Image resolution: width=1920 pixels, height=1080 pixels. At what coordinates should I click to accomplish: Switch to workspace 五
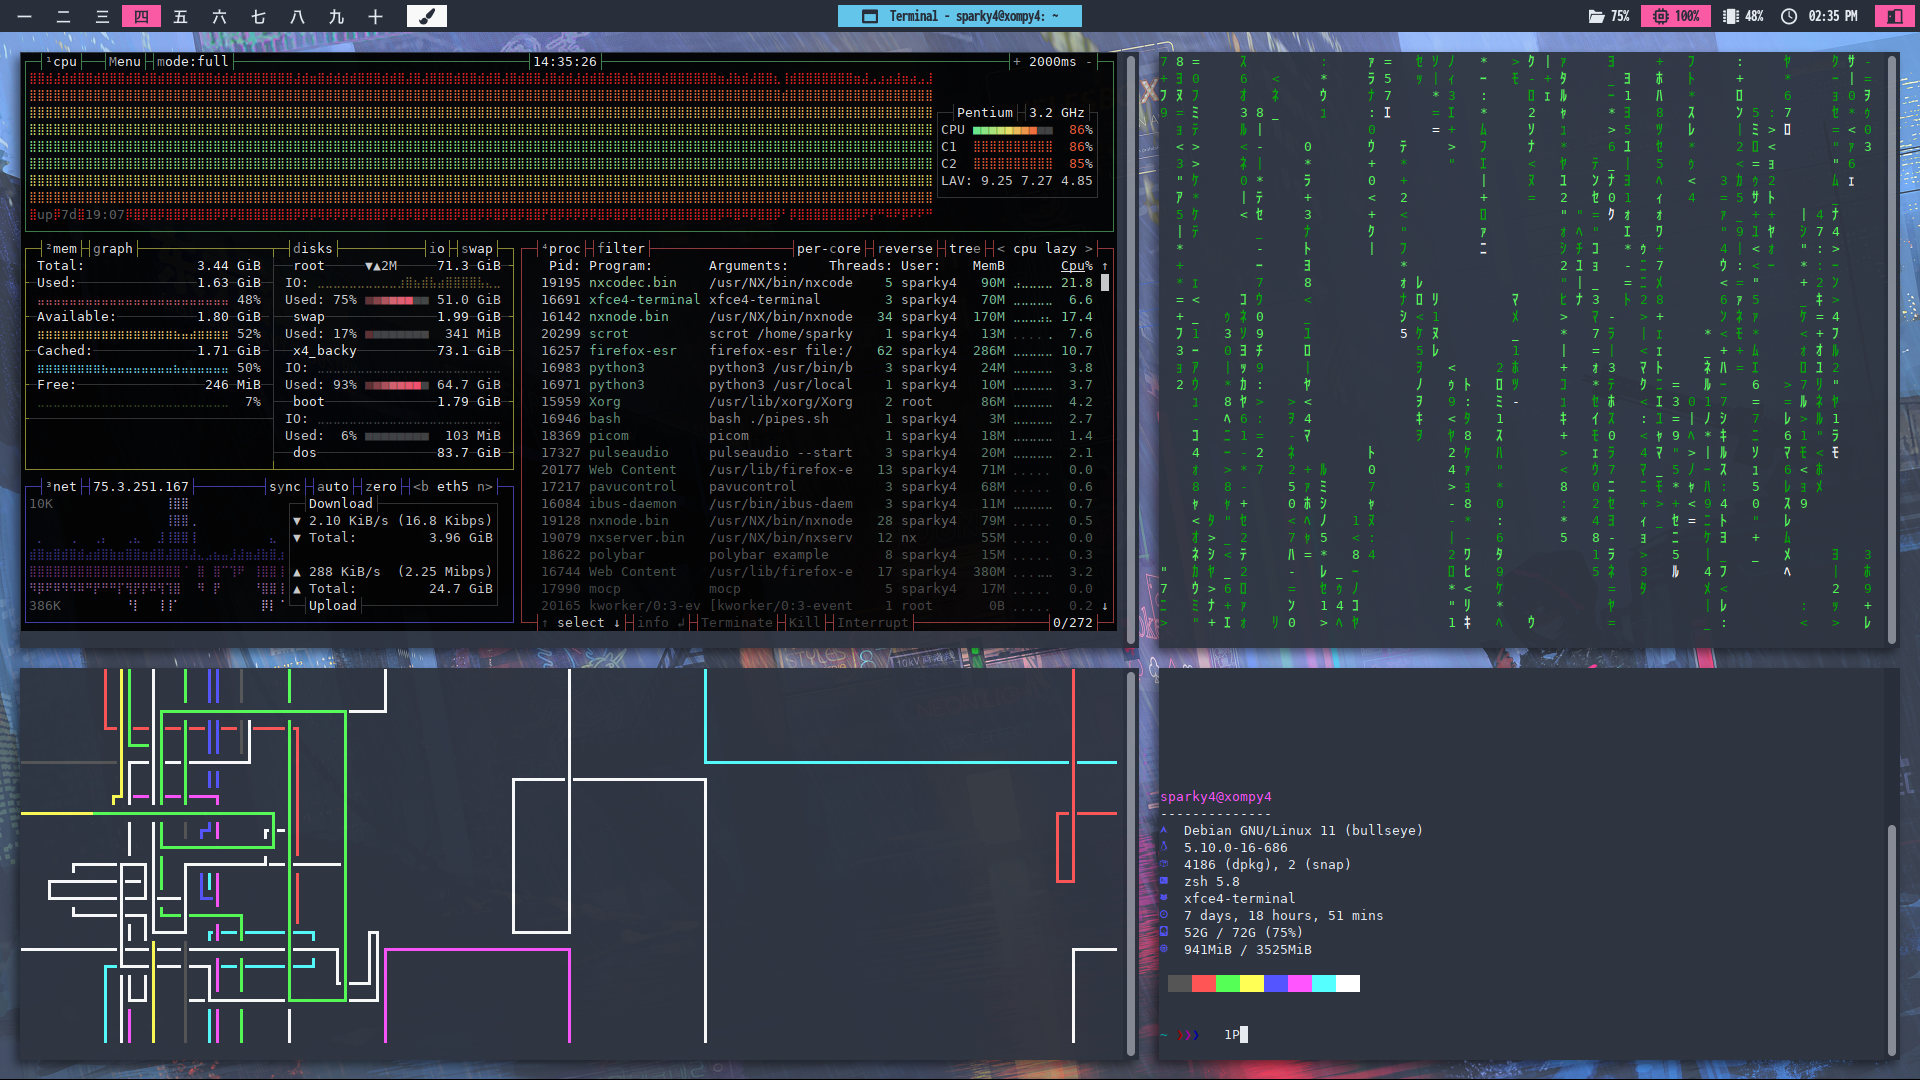pyautogui.click(x=180, y=16)
